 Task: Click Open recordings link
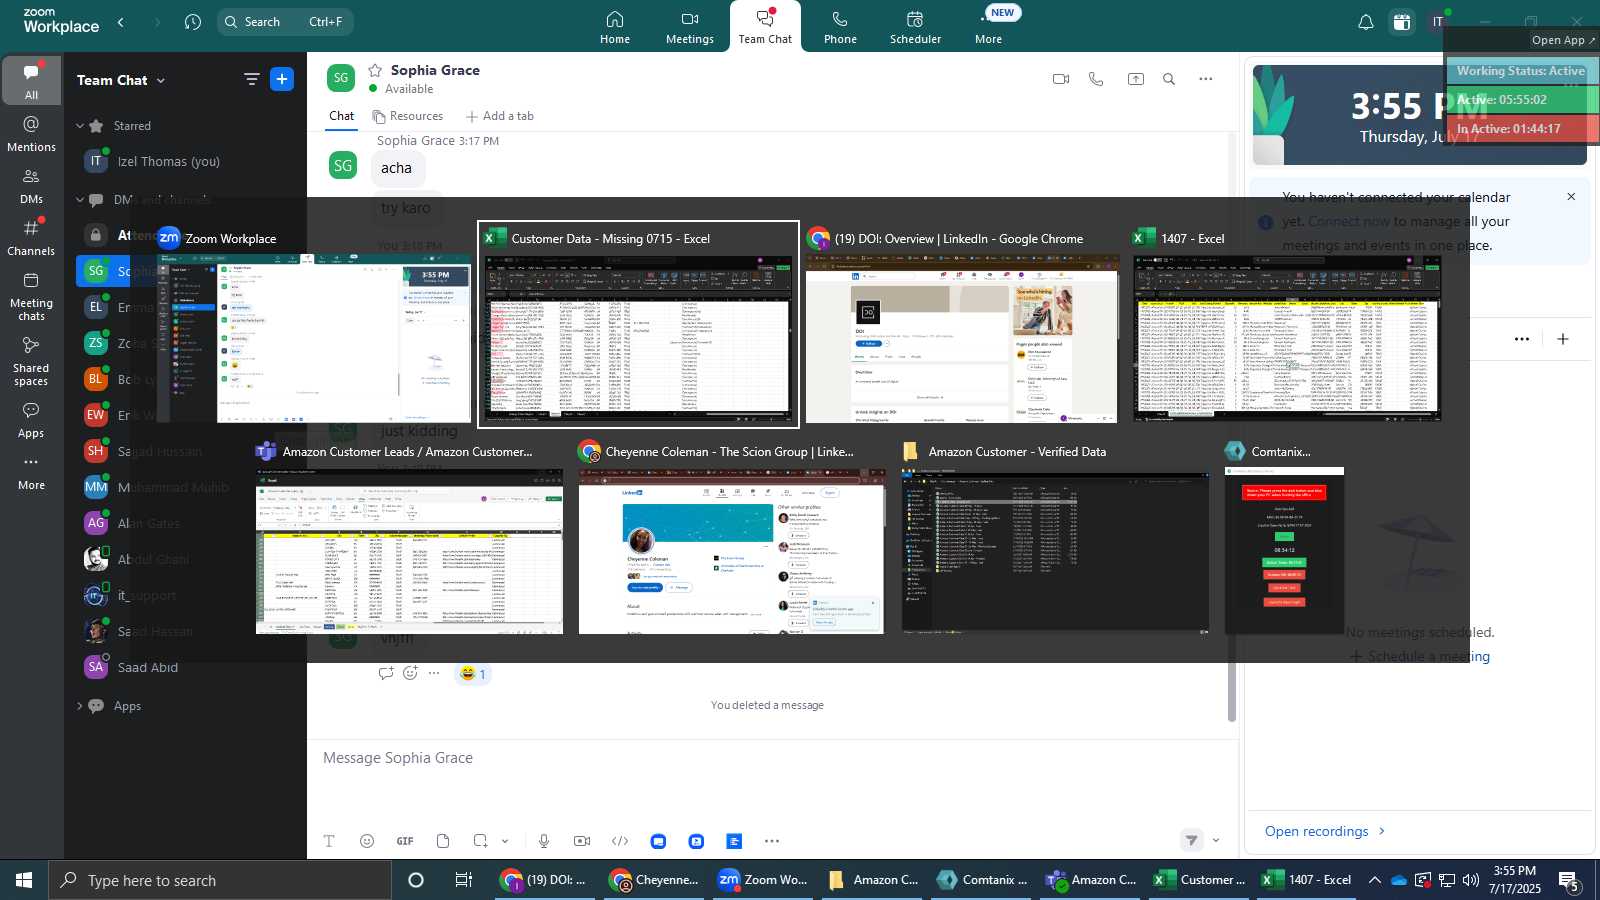click(x=1326, y=831)
